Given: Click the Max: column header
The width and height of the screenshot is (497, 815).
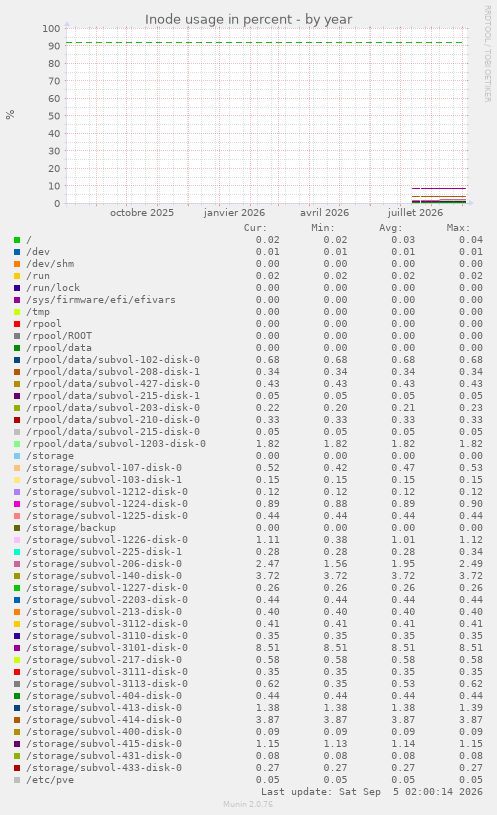Looking at the screenshot, I should click(458, 228).
